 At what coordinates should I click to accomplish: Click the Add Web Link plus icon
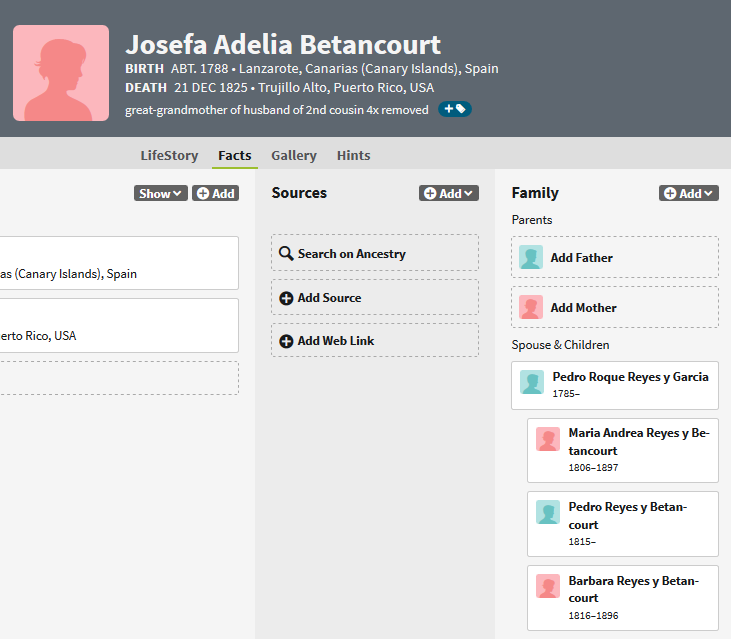click(286, 341)
